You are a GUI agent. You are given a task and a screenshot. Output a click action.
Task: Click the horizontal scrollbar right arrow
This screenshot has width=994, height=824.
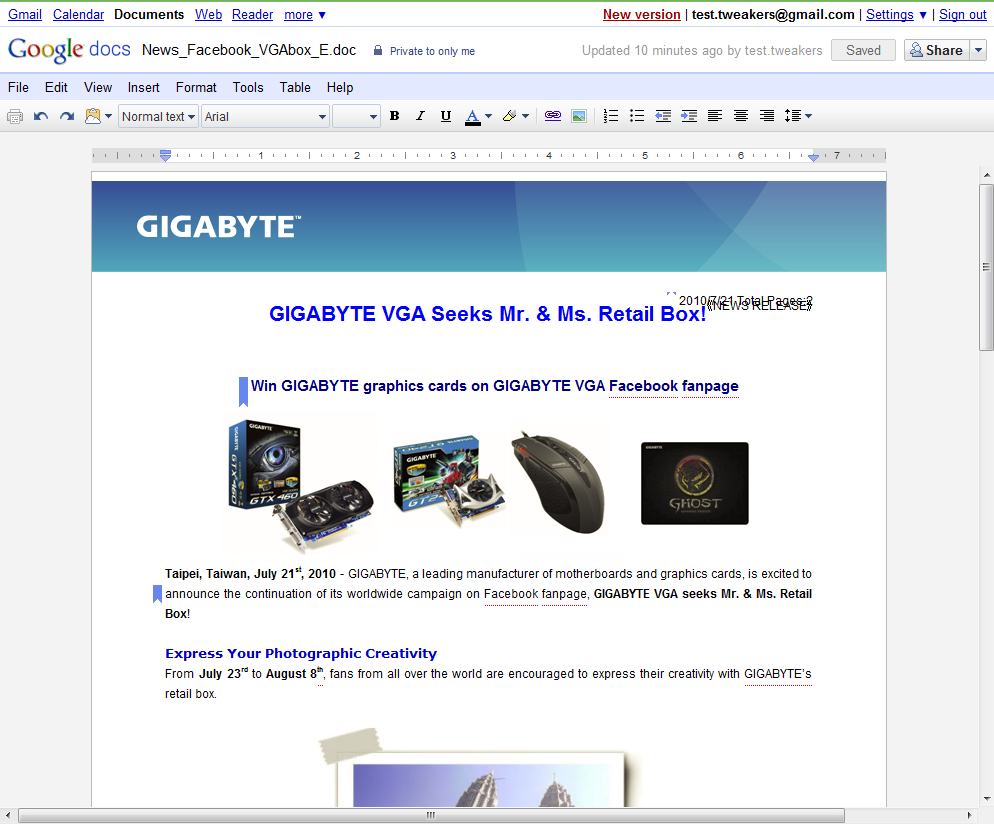click(969, 815)
